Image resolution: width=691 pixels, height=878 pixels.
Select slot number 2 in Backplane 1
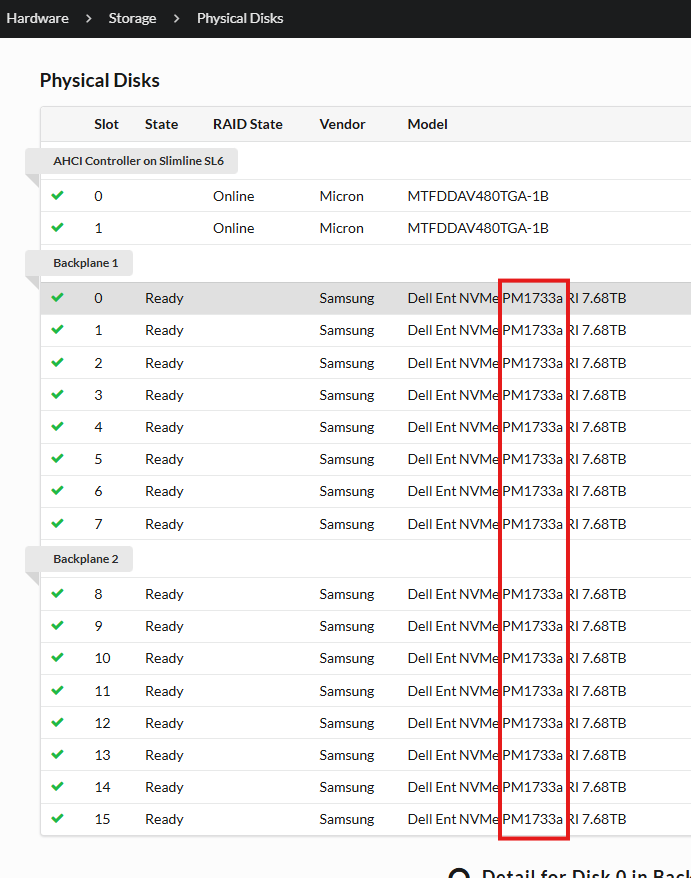pyautogui.click(x=99, y=363)
